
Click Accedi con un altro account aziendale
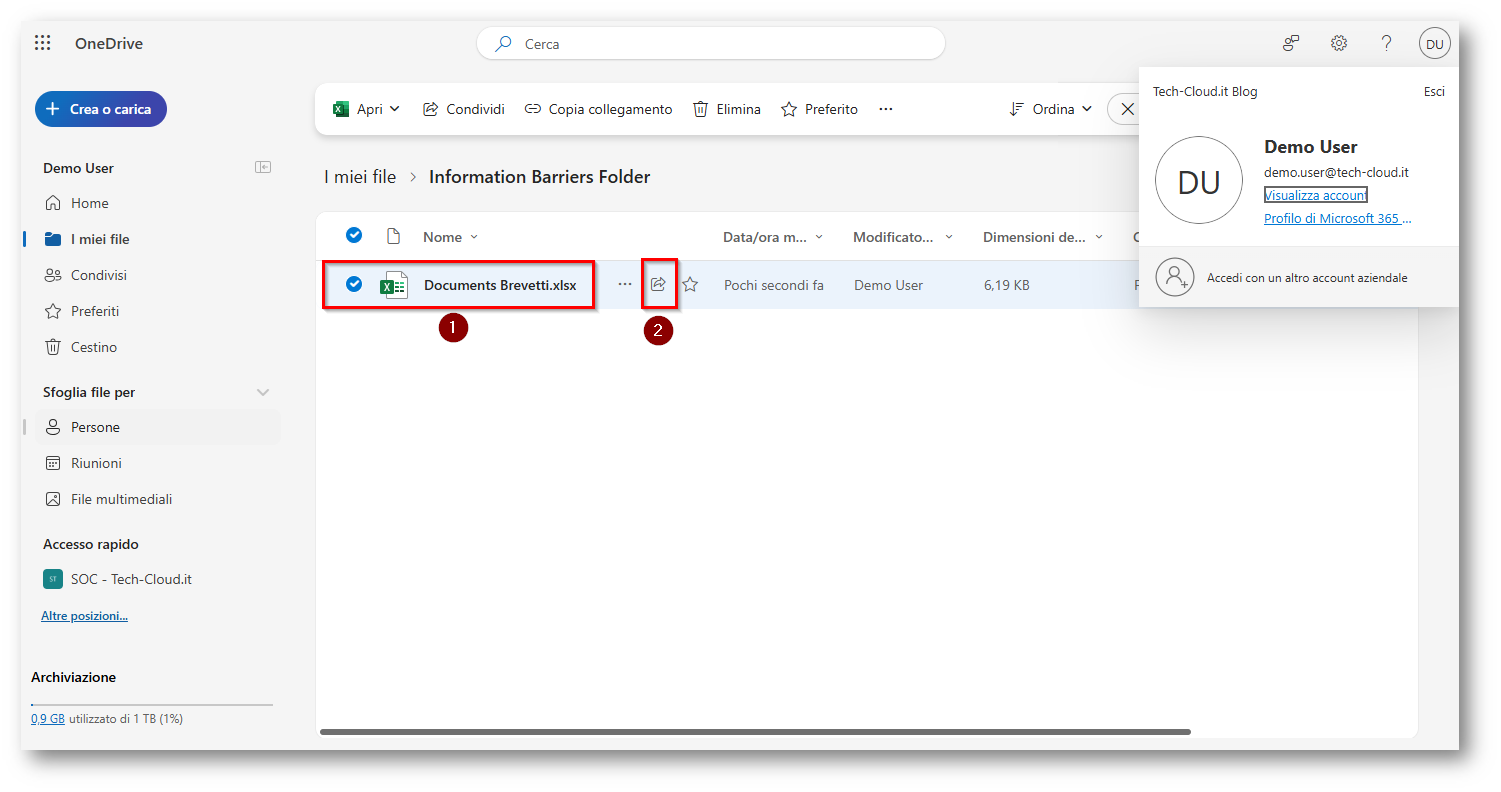click(x=1298, y=277)
